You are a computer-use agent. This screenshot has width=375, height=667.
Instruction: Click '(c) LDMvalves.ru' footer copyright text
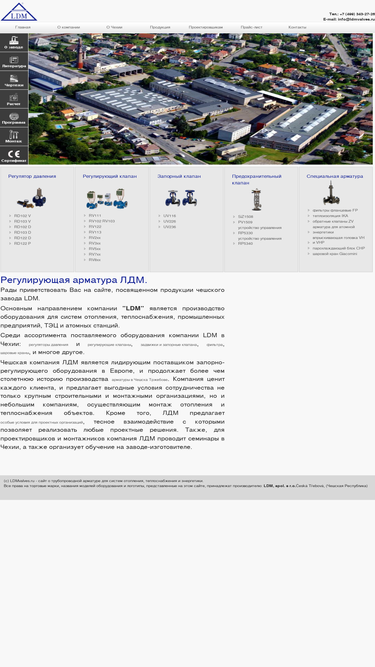[20, 481]
